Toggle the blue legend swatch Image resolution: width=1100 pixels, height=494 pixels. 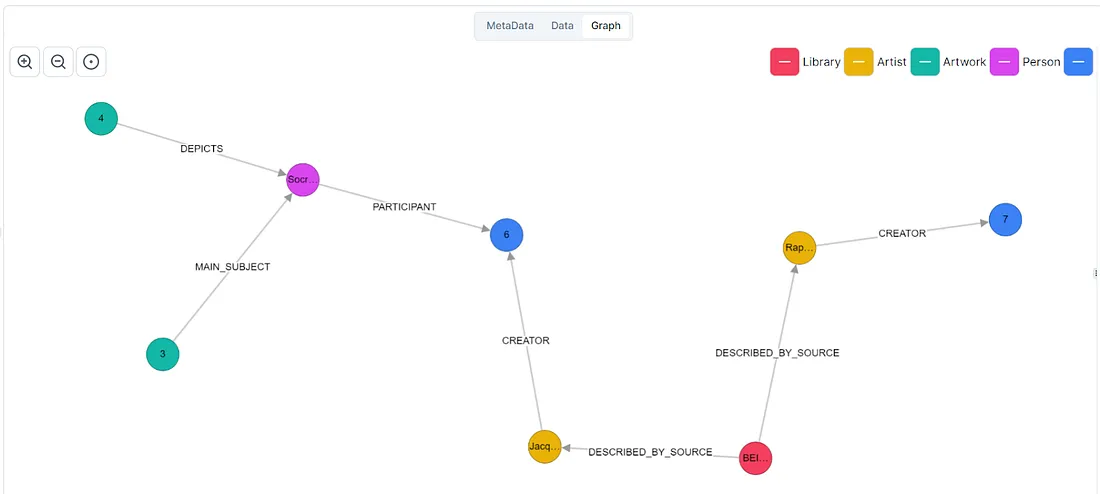click(x=1078, y=62)
